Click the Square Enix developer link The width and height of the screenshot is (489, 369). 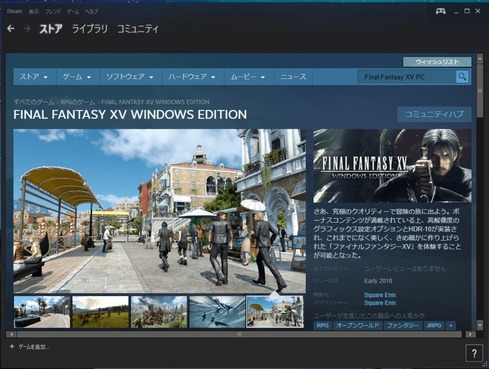point(380,295)
